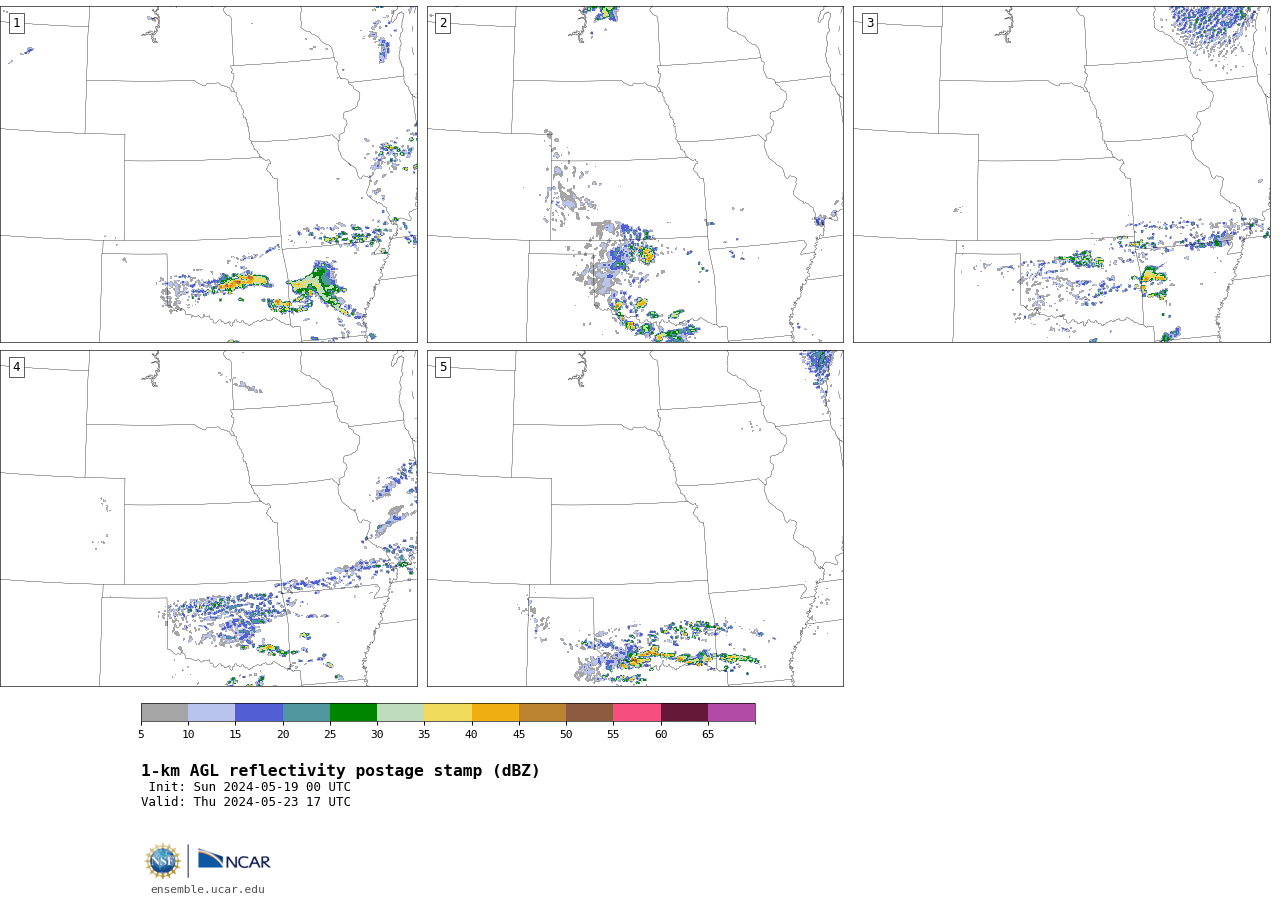This screenshot has height=901, width=1280.
Task: Open ensemble member 4 reflectivity map
Action: tap(208, 518)
